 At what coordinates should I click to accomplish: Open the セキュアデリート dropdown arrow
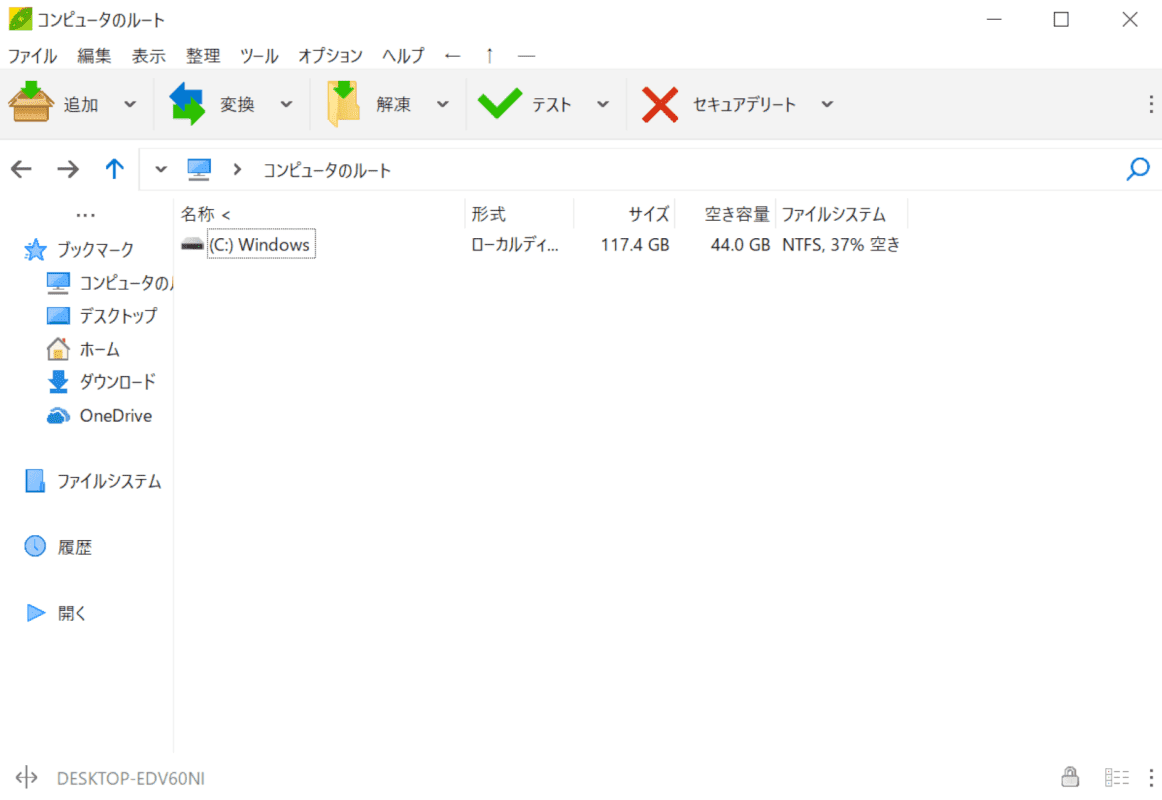tap(827, 104)
